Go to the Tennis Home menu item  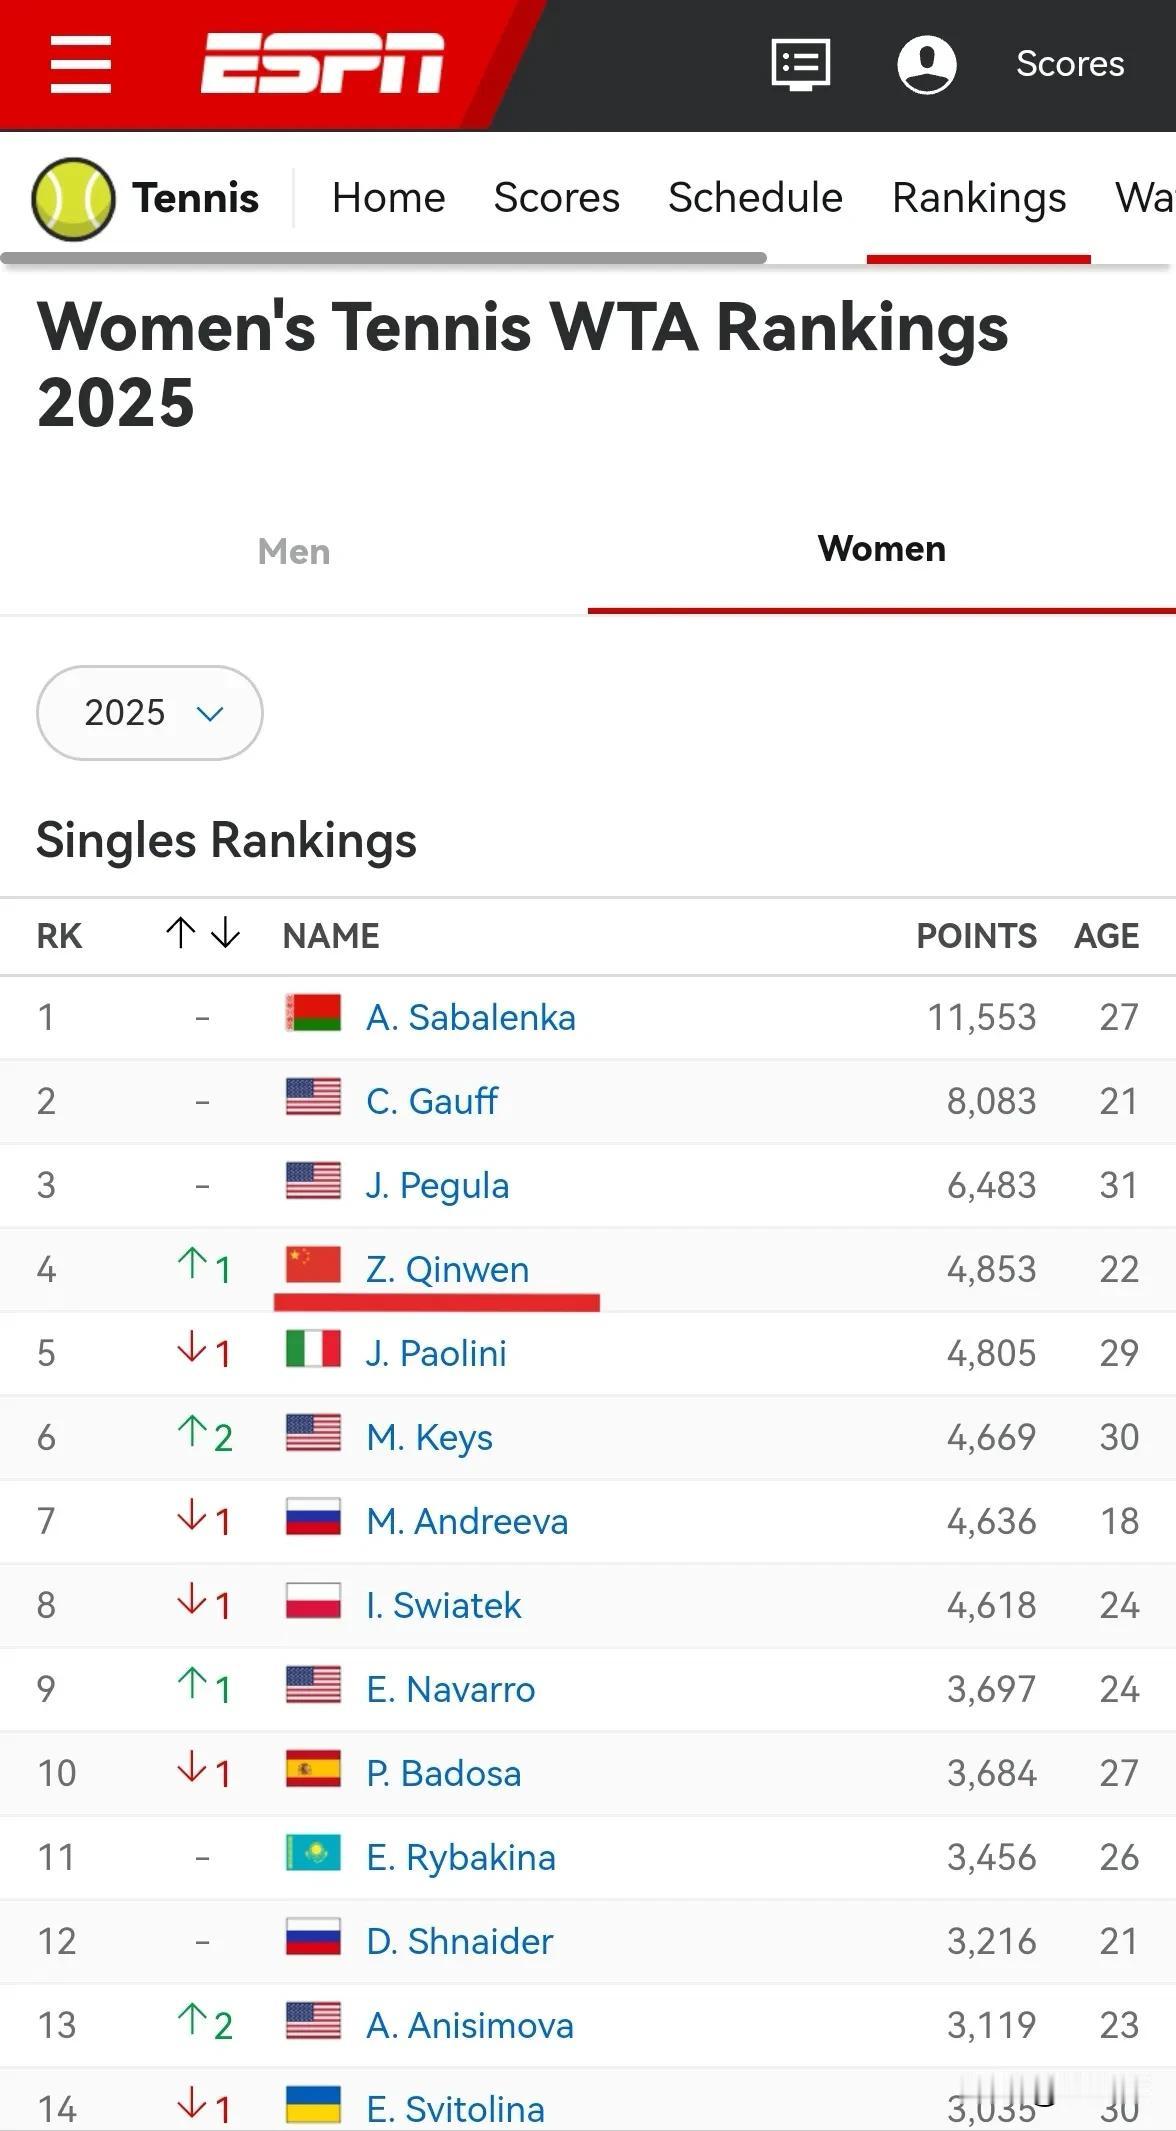388,198
